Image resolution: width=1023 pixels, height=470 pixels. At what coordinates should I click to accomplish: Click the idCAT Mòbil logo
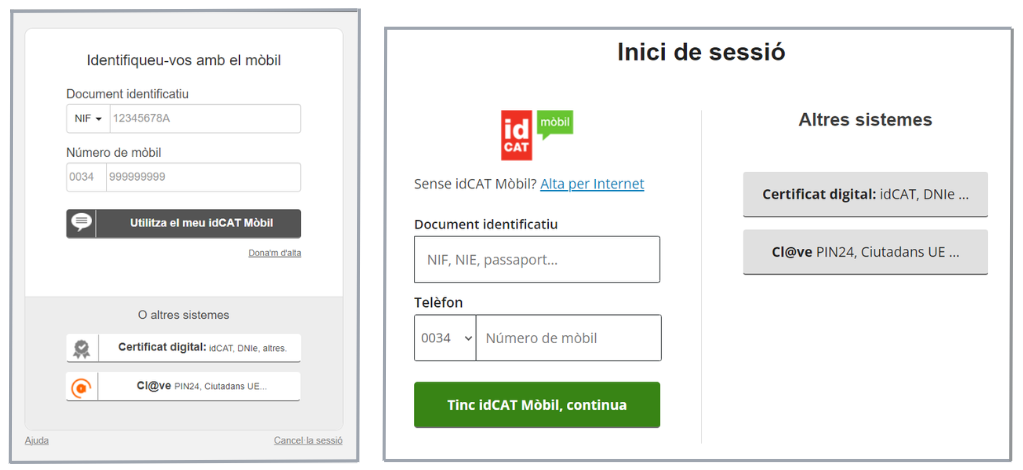(537, 135)
